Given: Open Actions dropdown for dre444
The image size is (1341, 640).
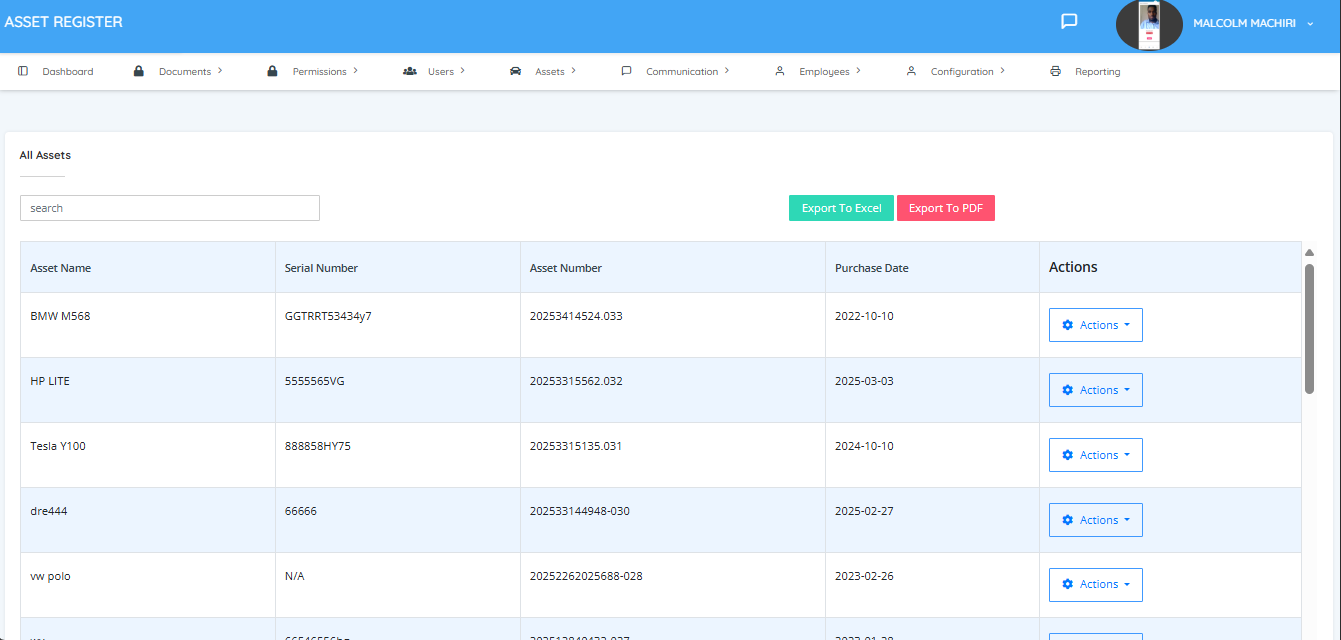Looking at the screenshot, I should (1096, 520).
